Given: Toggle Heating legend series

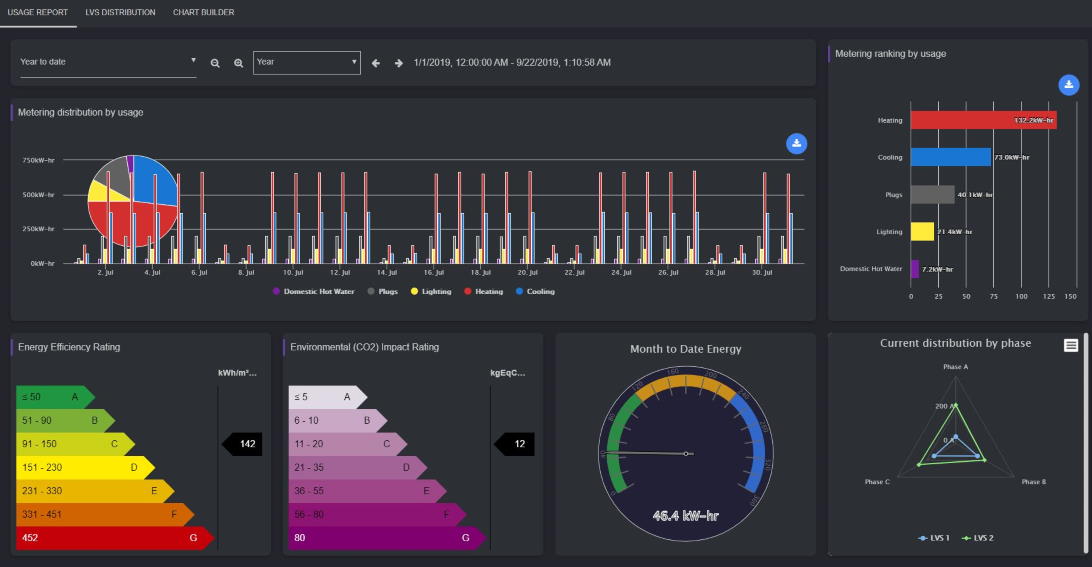Looking at the screenshot, I should (x=483, y=291).
